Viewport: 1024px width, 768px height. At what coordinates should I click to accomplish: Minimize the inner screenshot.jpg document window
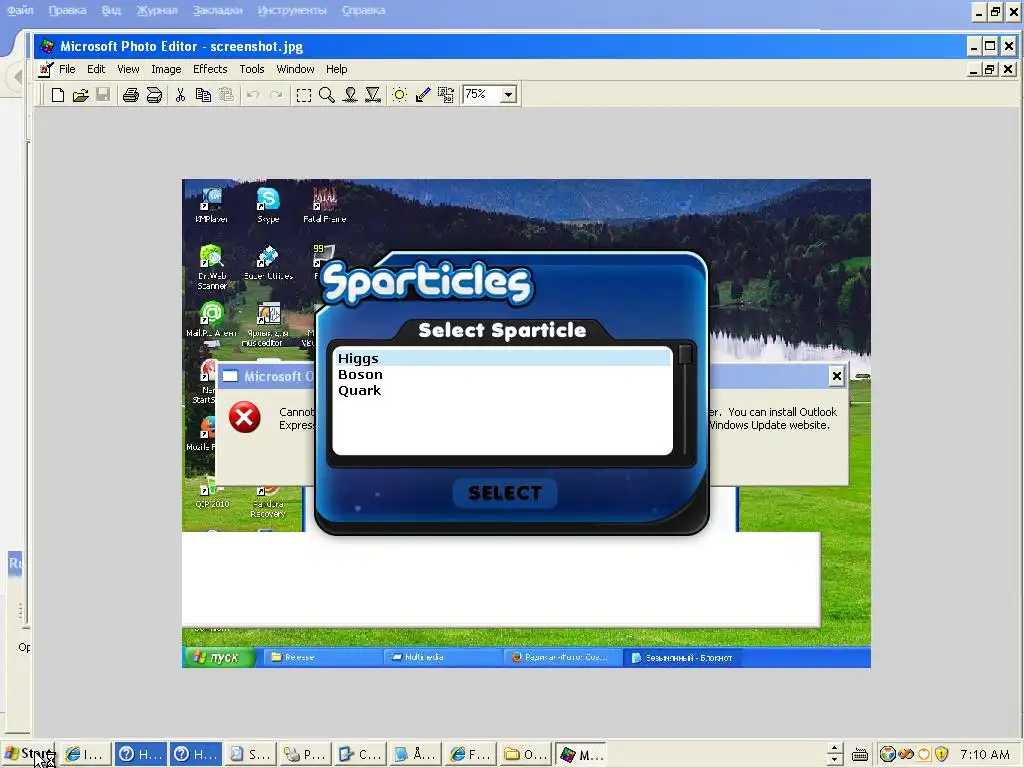pyautogui.click(x=974, y=69)
